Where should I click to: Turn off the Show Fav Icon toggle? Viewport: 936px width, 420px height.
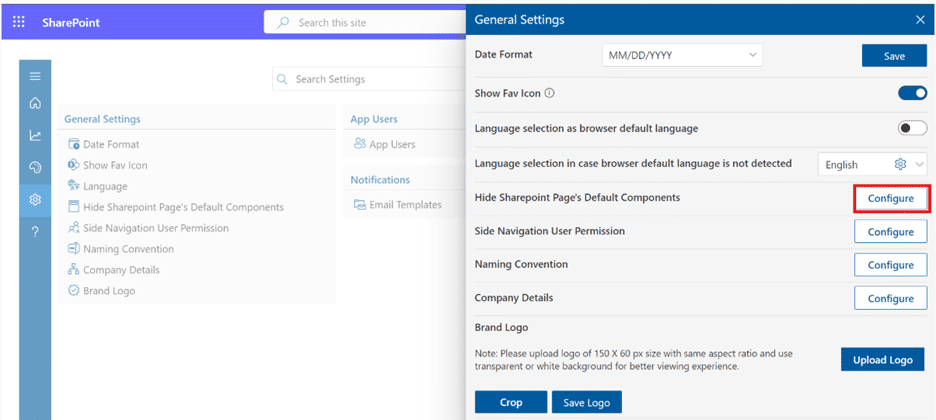coord(912,94)
